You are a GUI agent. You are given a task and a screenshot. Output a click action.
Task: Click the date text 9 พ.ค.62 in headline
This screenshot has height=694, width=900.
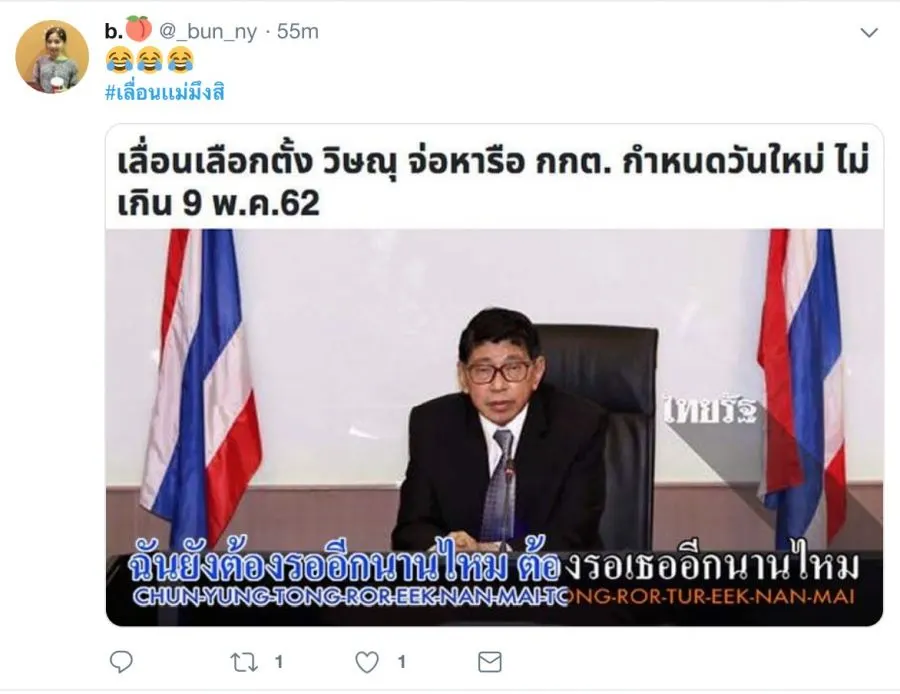coord(250,203)
